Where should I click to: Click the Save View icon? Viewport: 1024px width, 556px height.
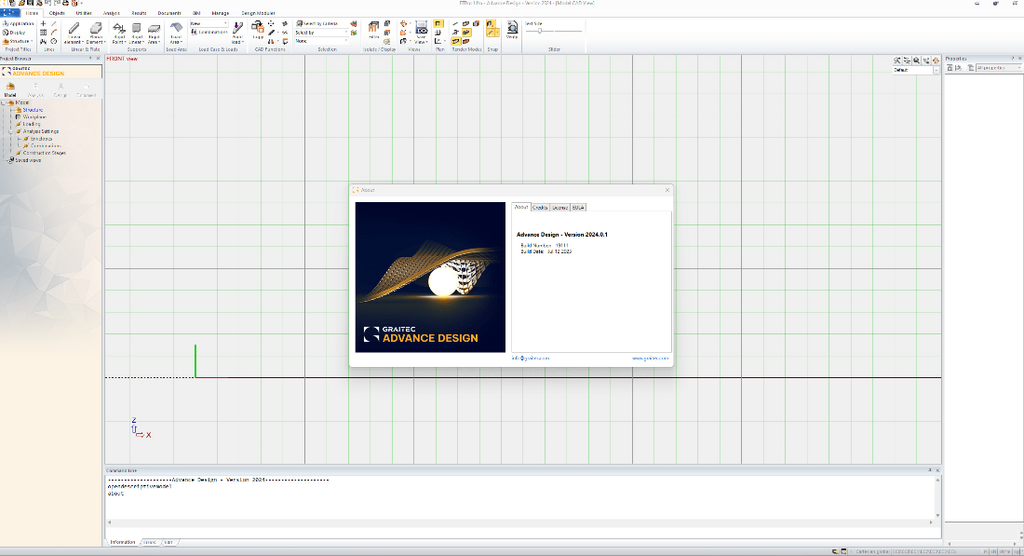[x=421, y=27]
